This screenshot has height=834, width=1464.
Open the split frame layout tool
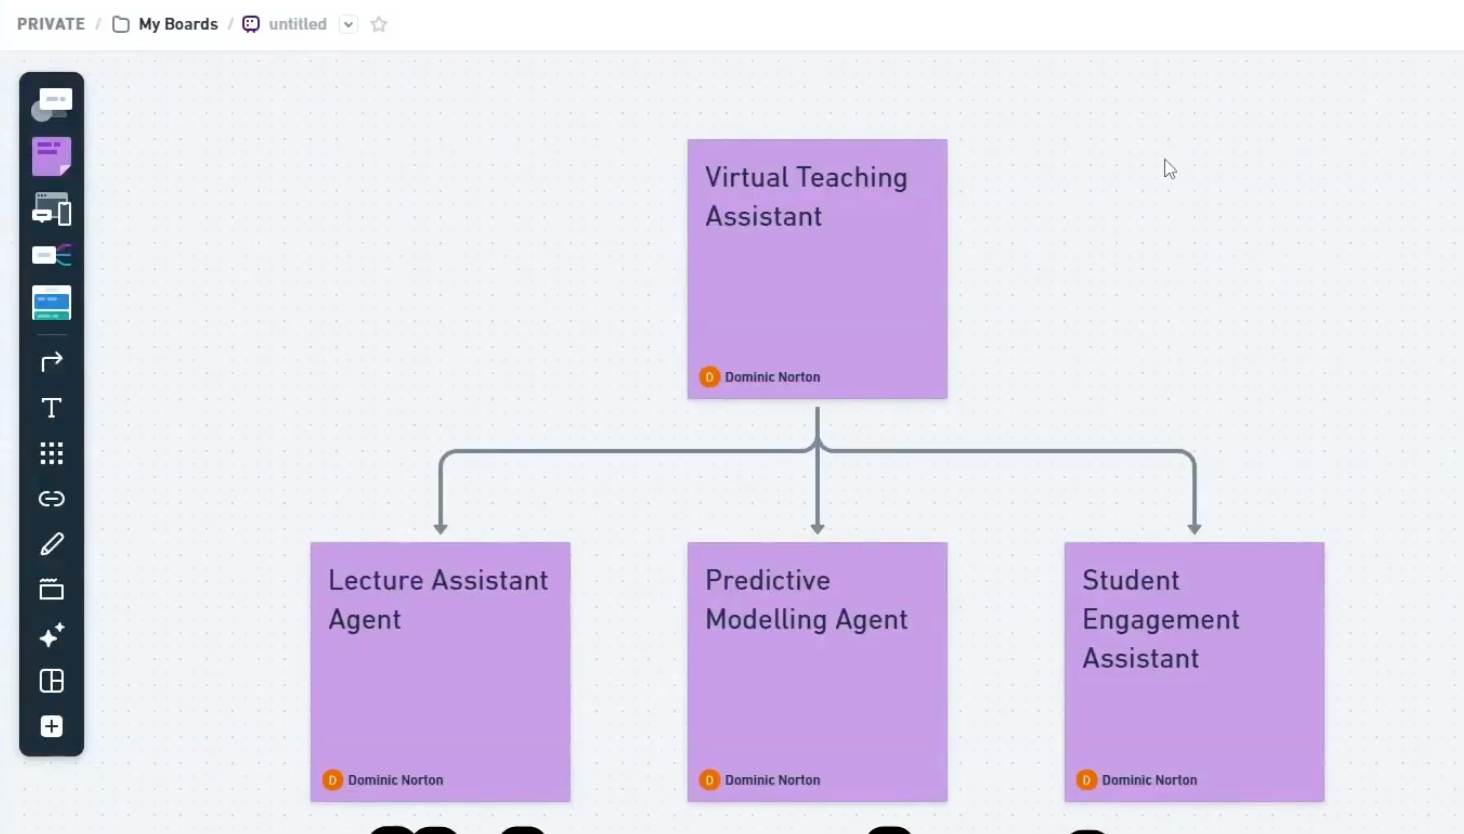click(x=51, y=681)
